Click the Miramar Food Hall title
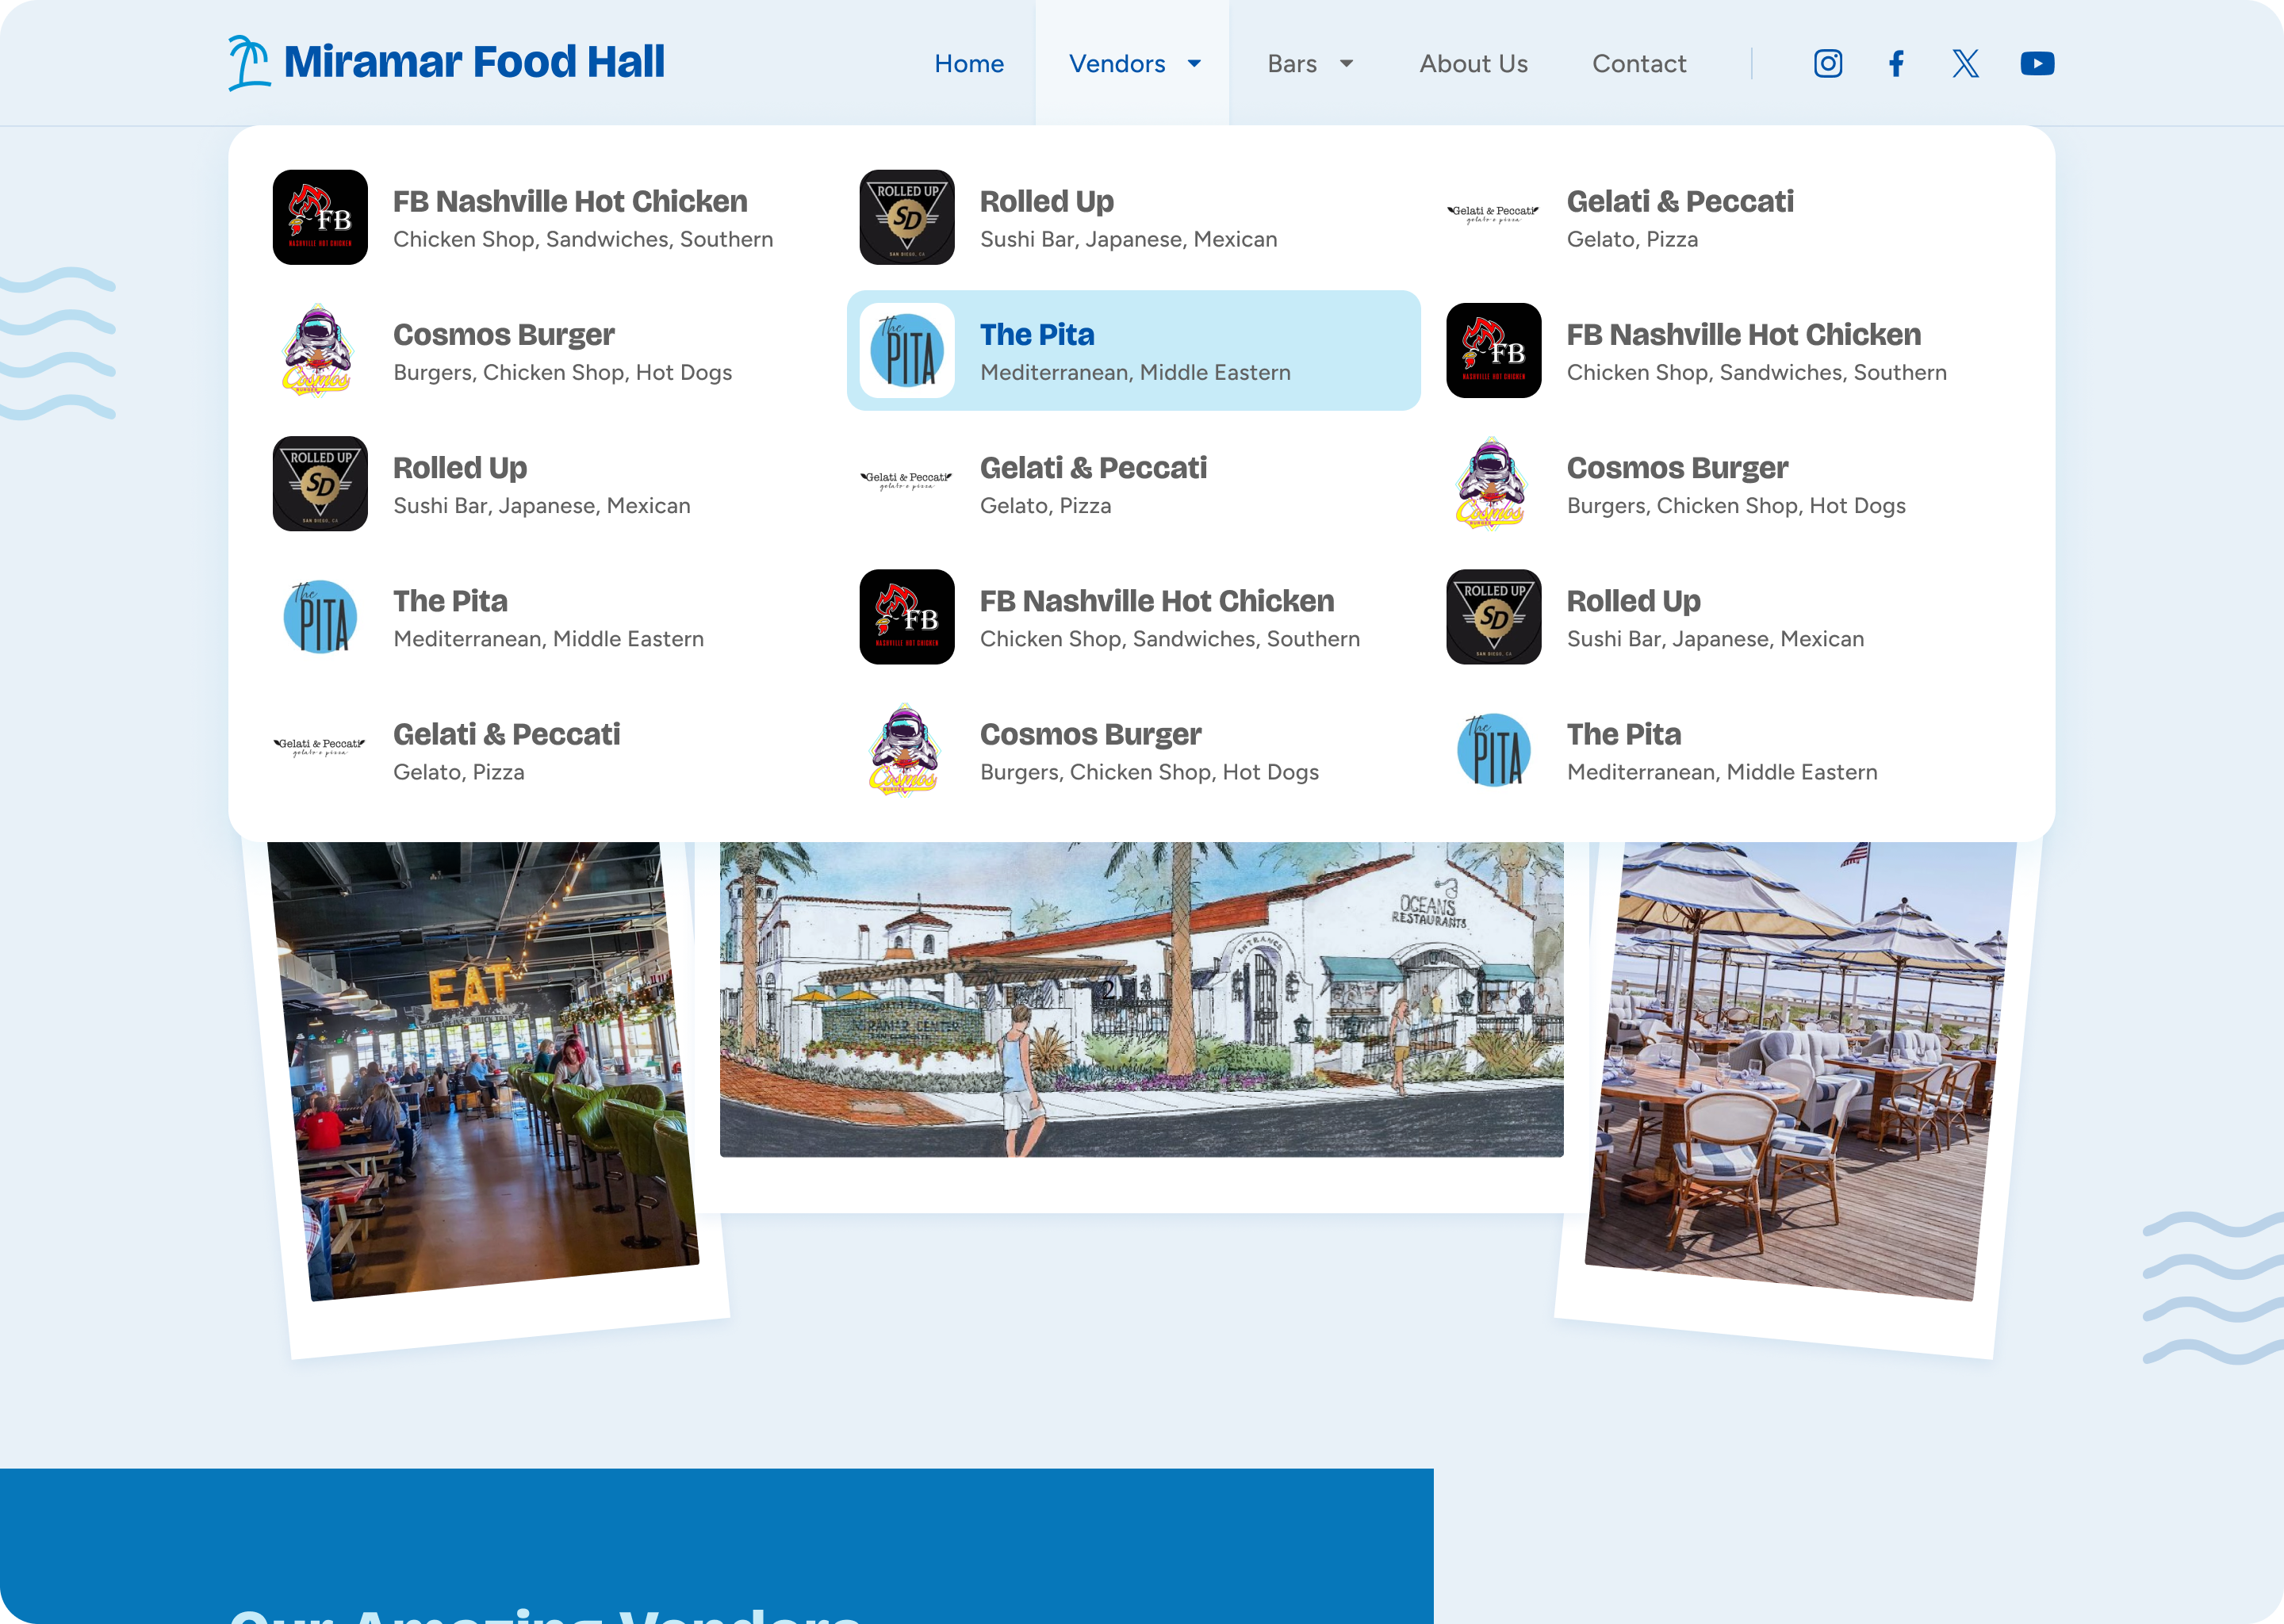 click(x=474, y=62)
